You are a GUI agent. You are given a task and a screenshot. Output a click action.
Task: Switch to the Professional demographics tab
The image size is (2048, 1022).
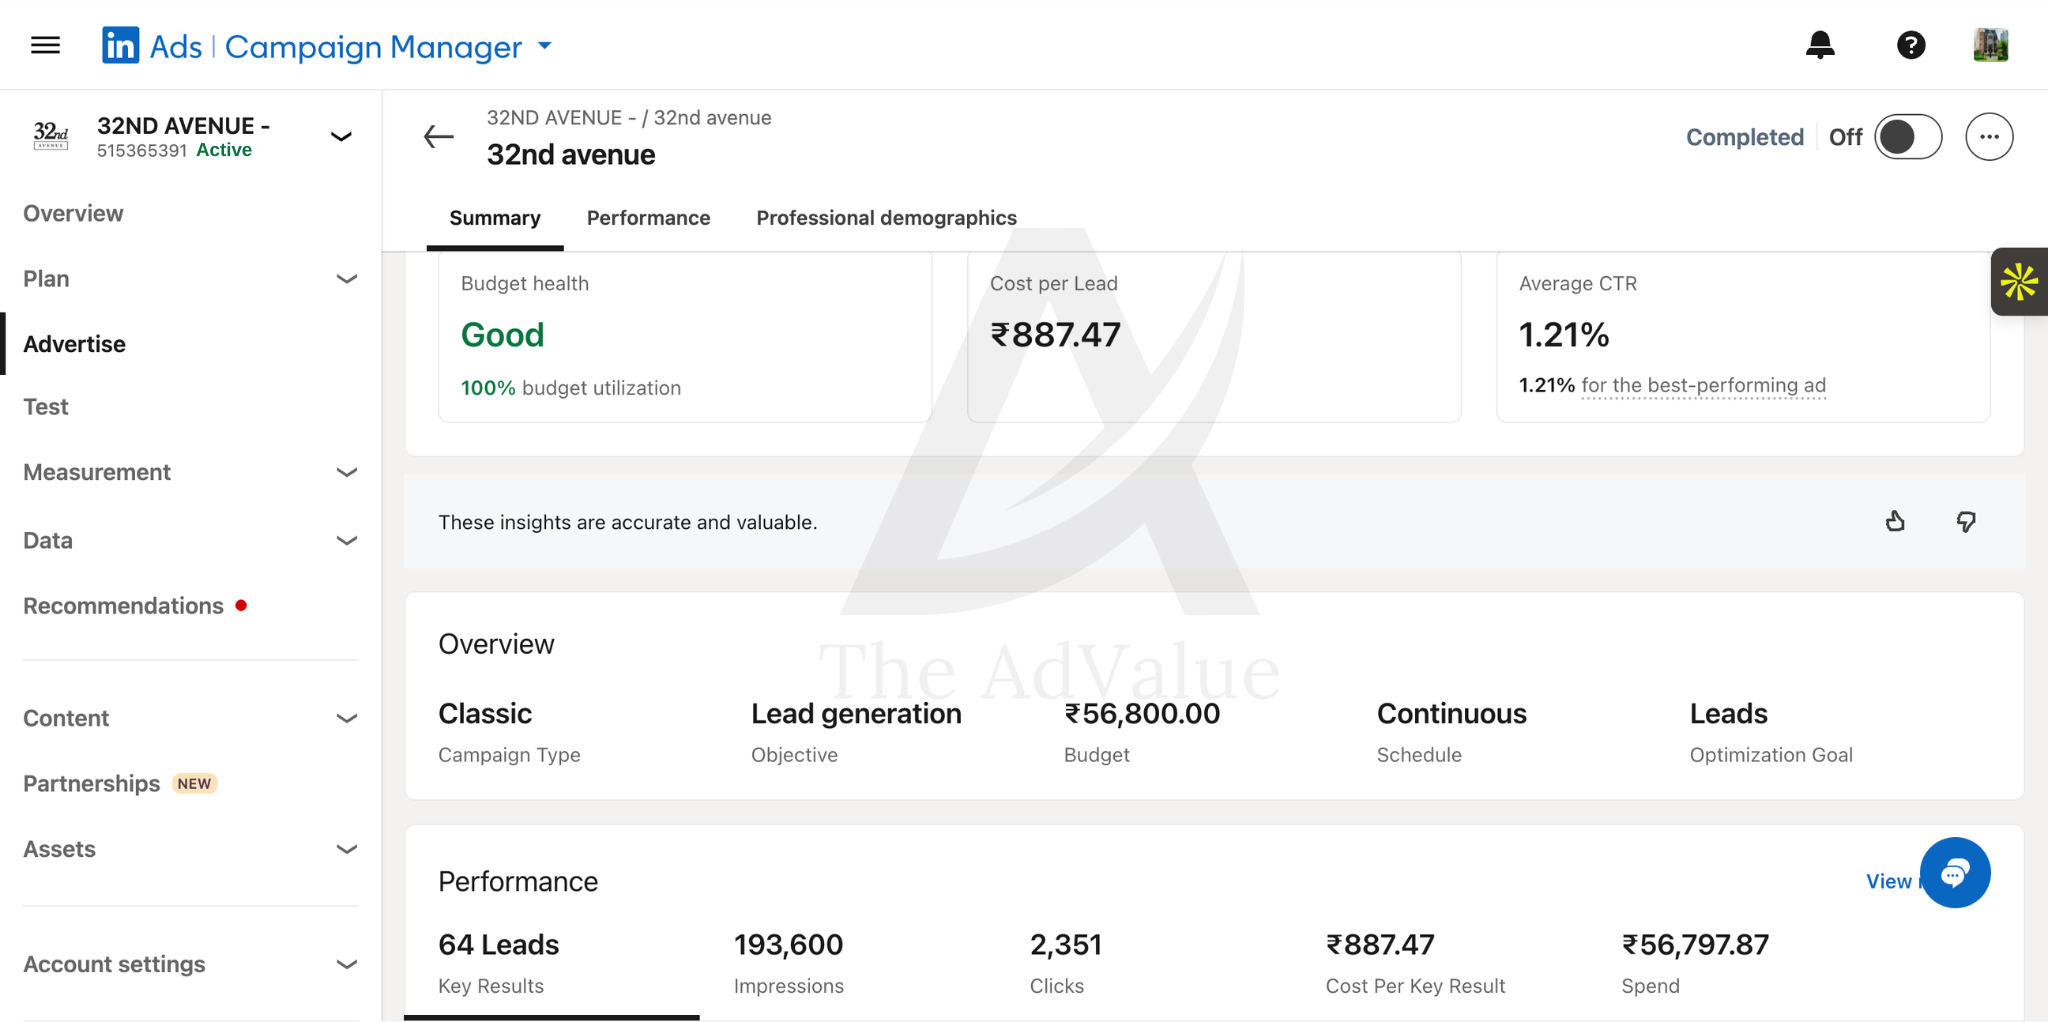[x=886, y=218]
